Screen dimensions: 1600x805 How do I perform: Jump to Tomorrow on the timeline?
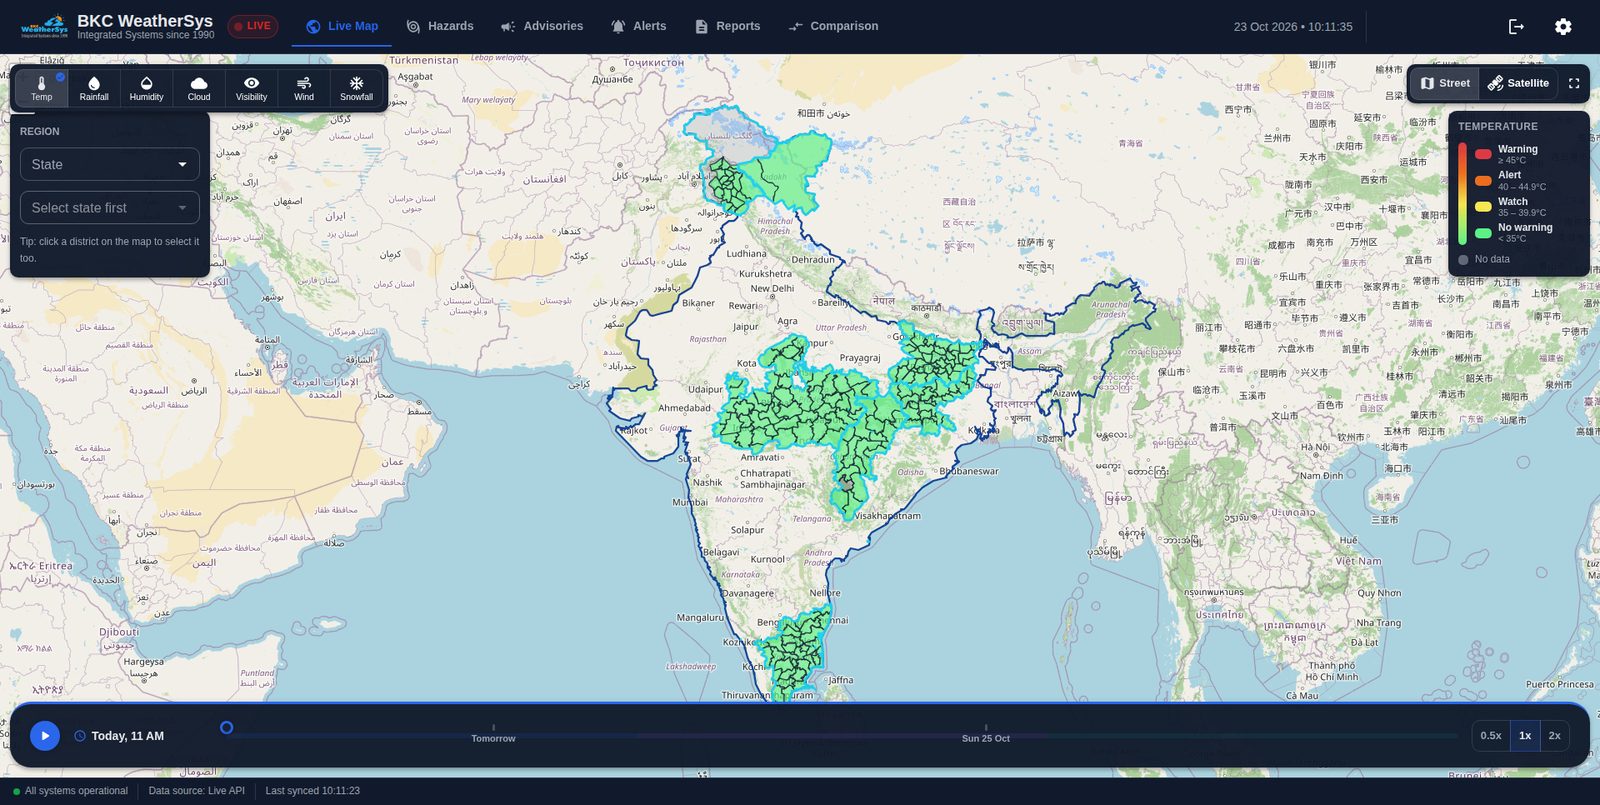(493, 738)
